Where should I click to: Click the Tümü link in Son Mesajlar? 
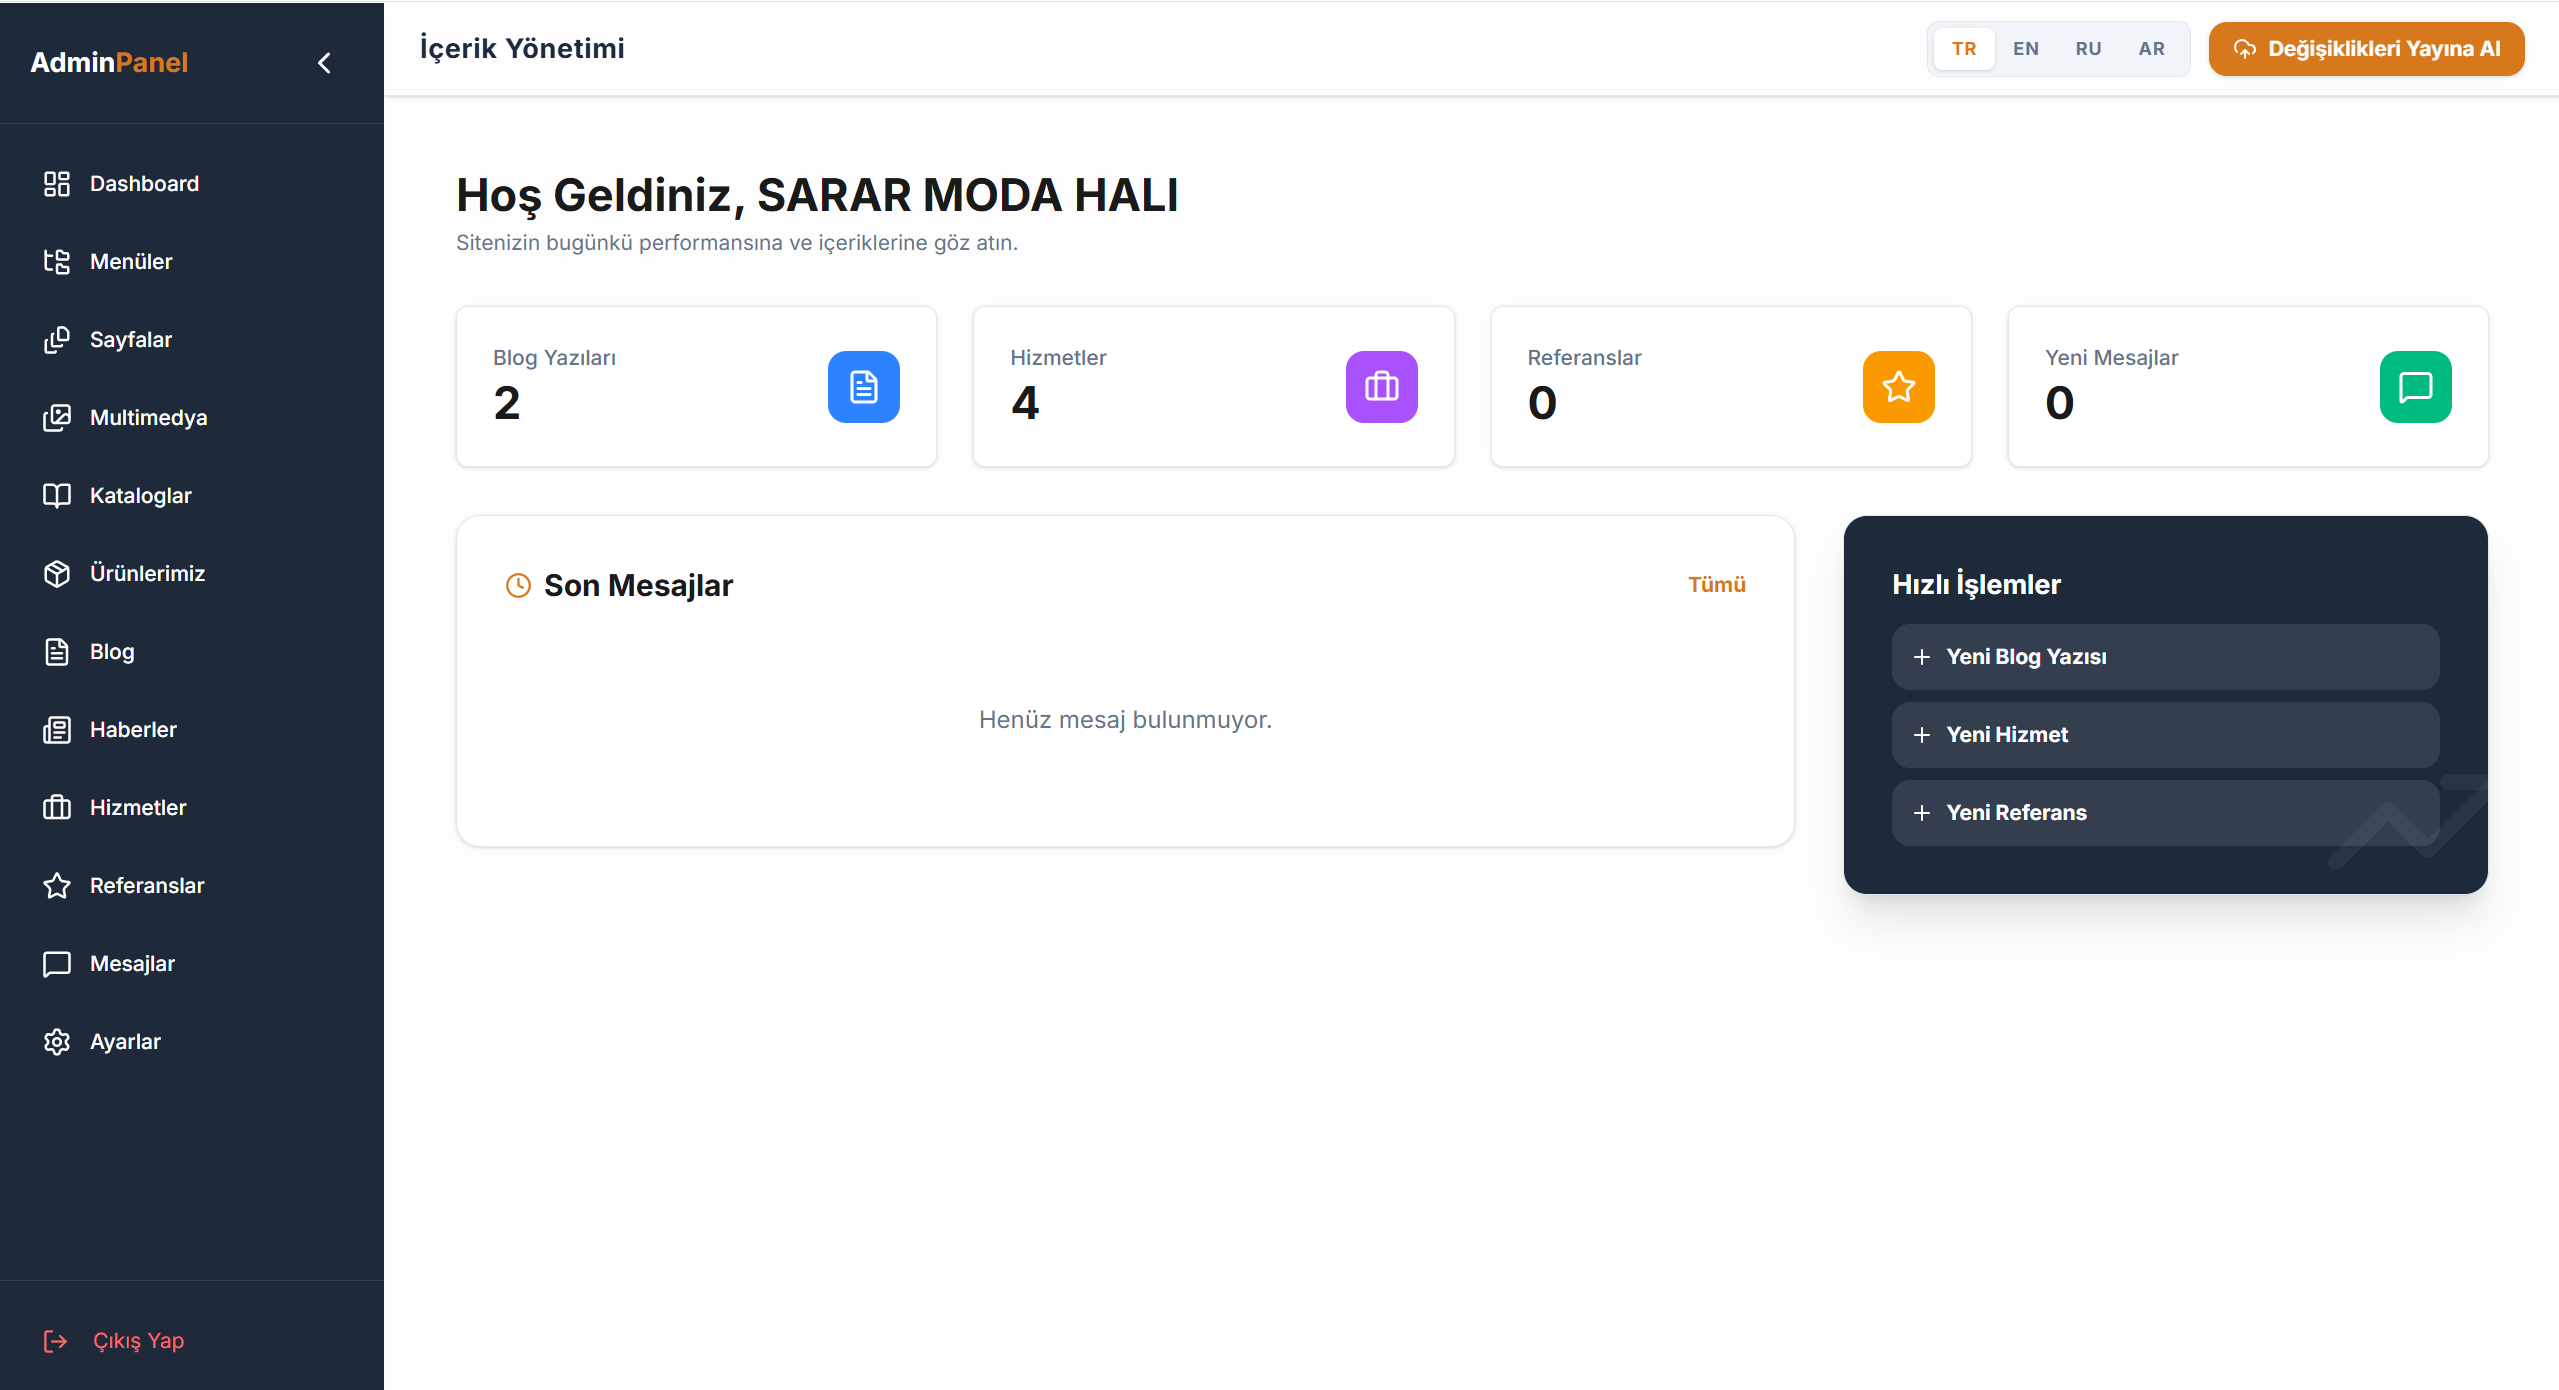coord(1717,585)
